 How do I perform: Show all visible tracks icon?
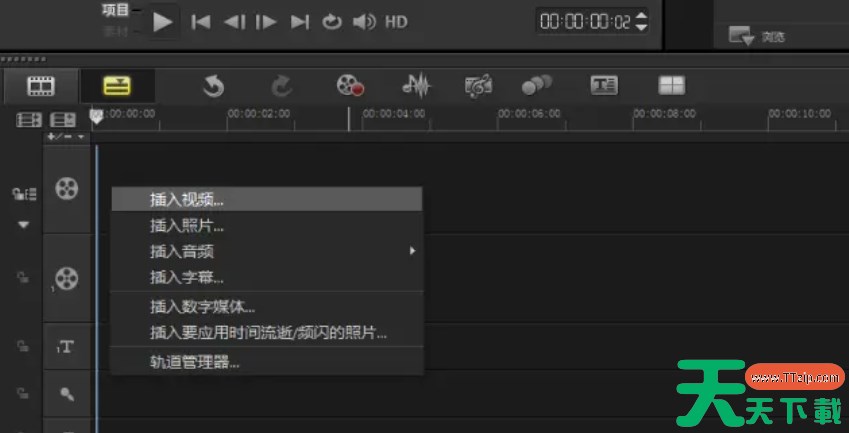[x=29, y=120]
